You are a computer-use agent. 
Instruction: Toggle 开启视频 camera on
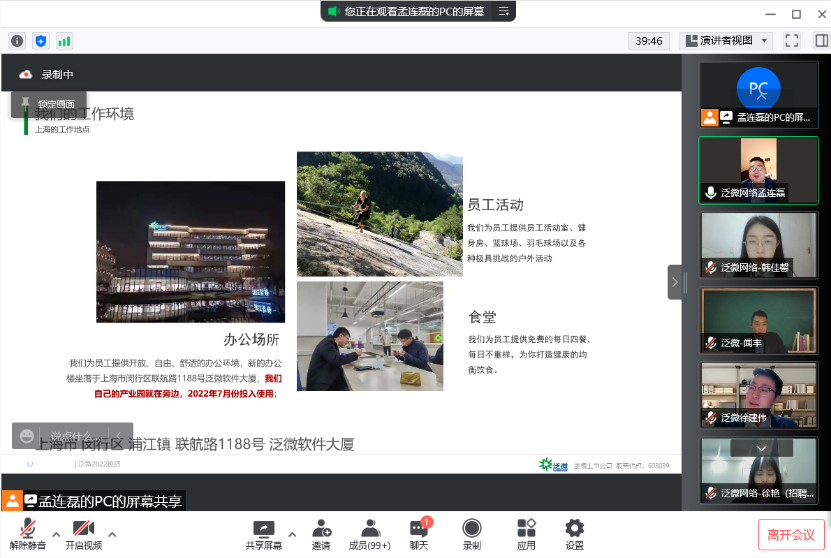[x=83, y=534]
